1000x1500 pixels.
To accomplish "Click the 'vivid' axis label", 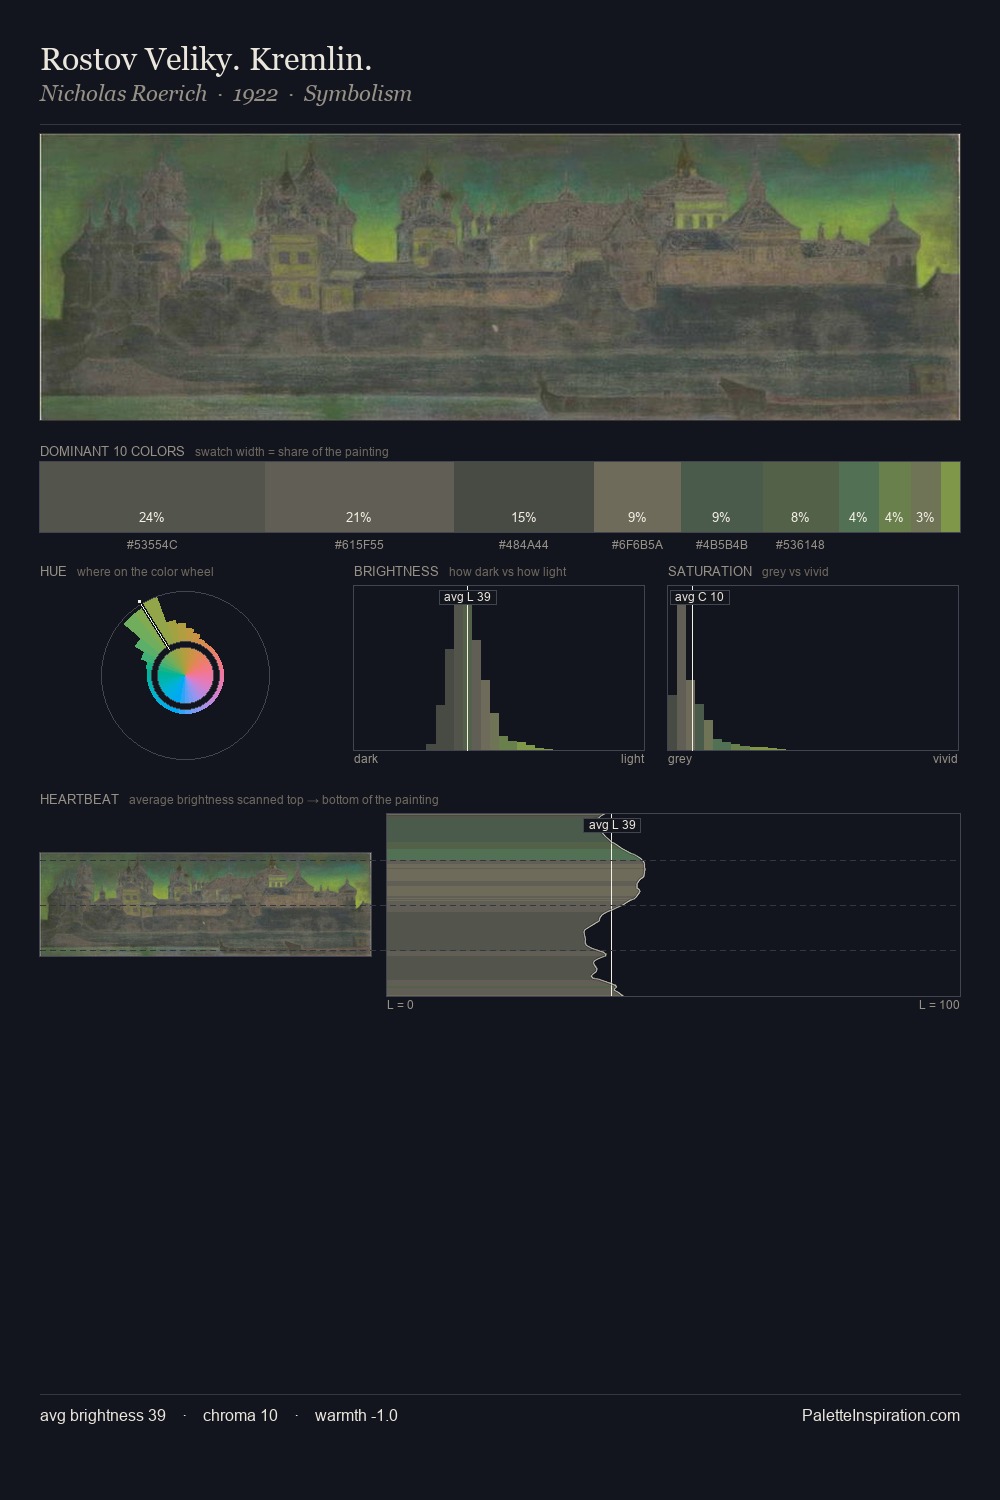I will coord(945,759).
